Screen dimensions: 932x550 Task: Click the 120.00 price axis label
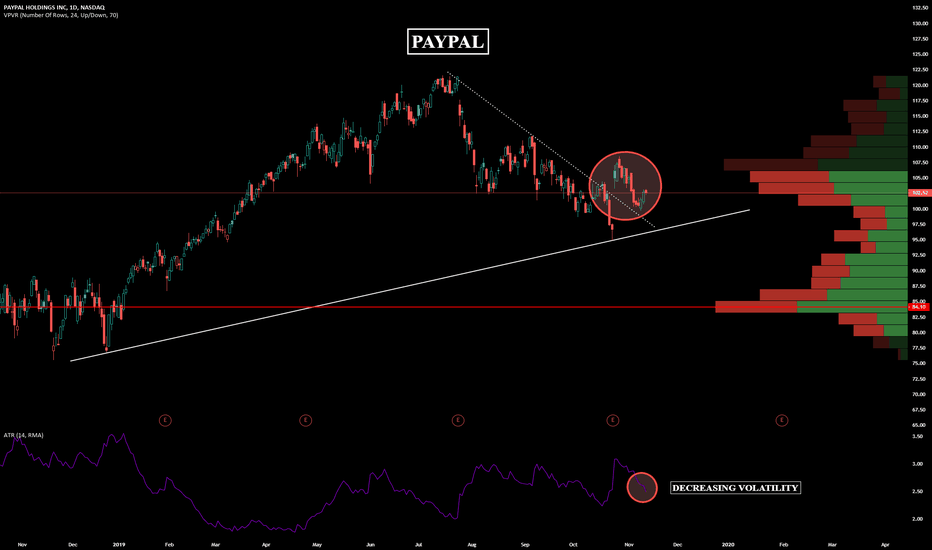pyautogui.click(x=920, y=85)
